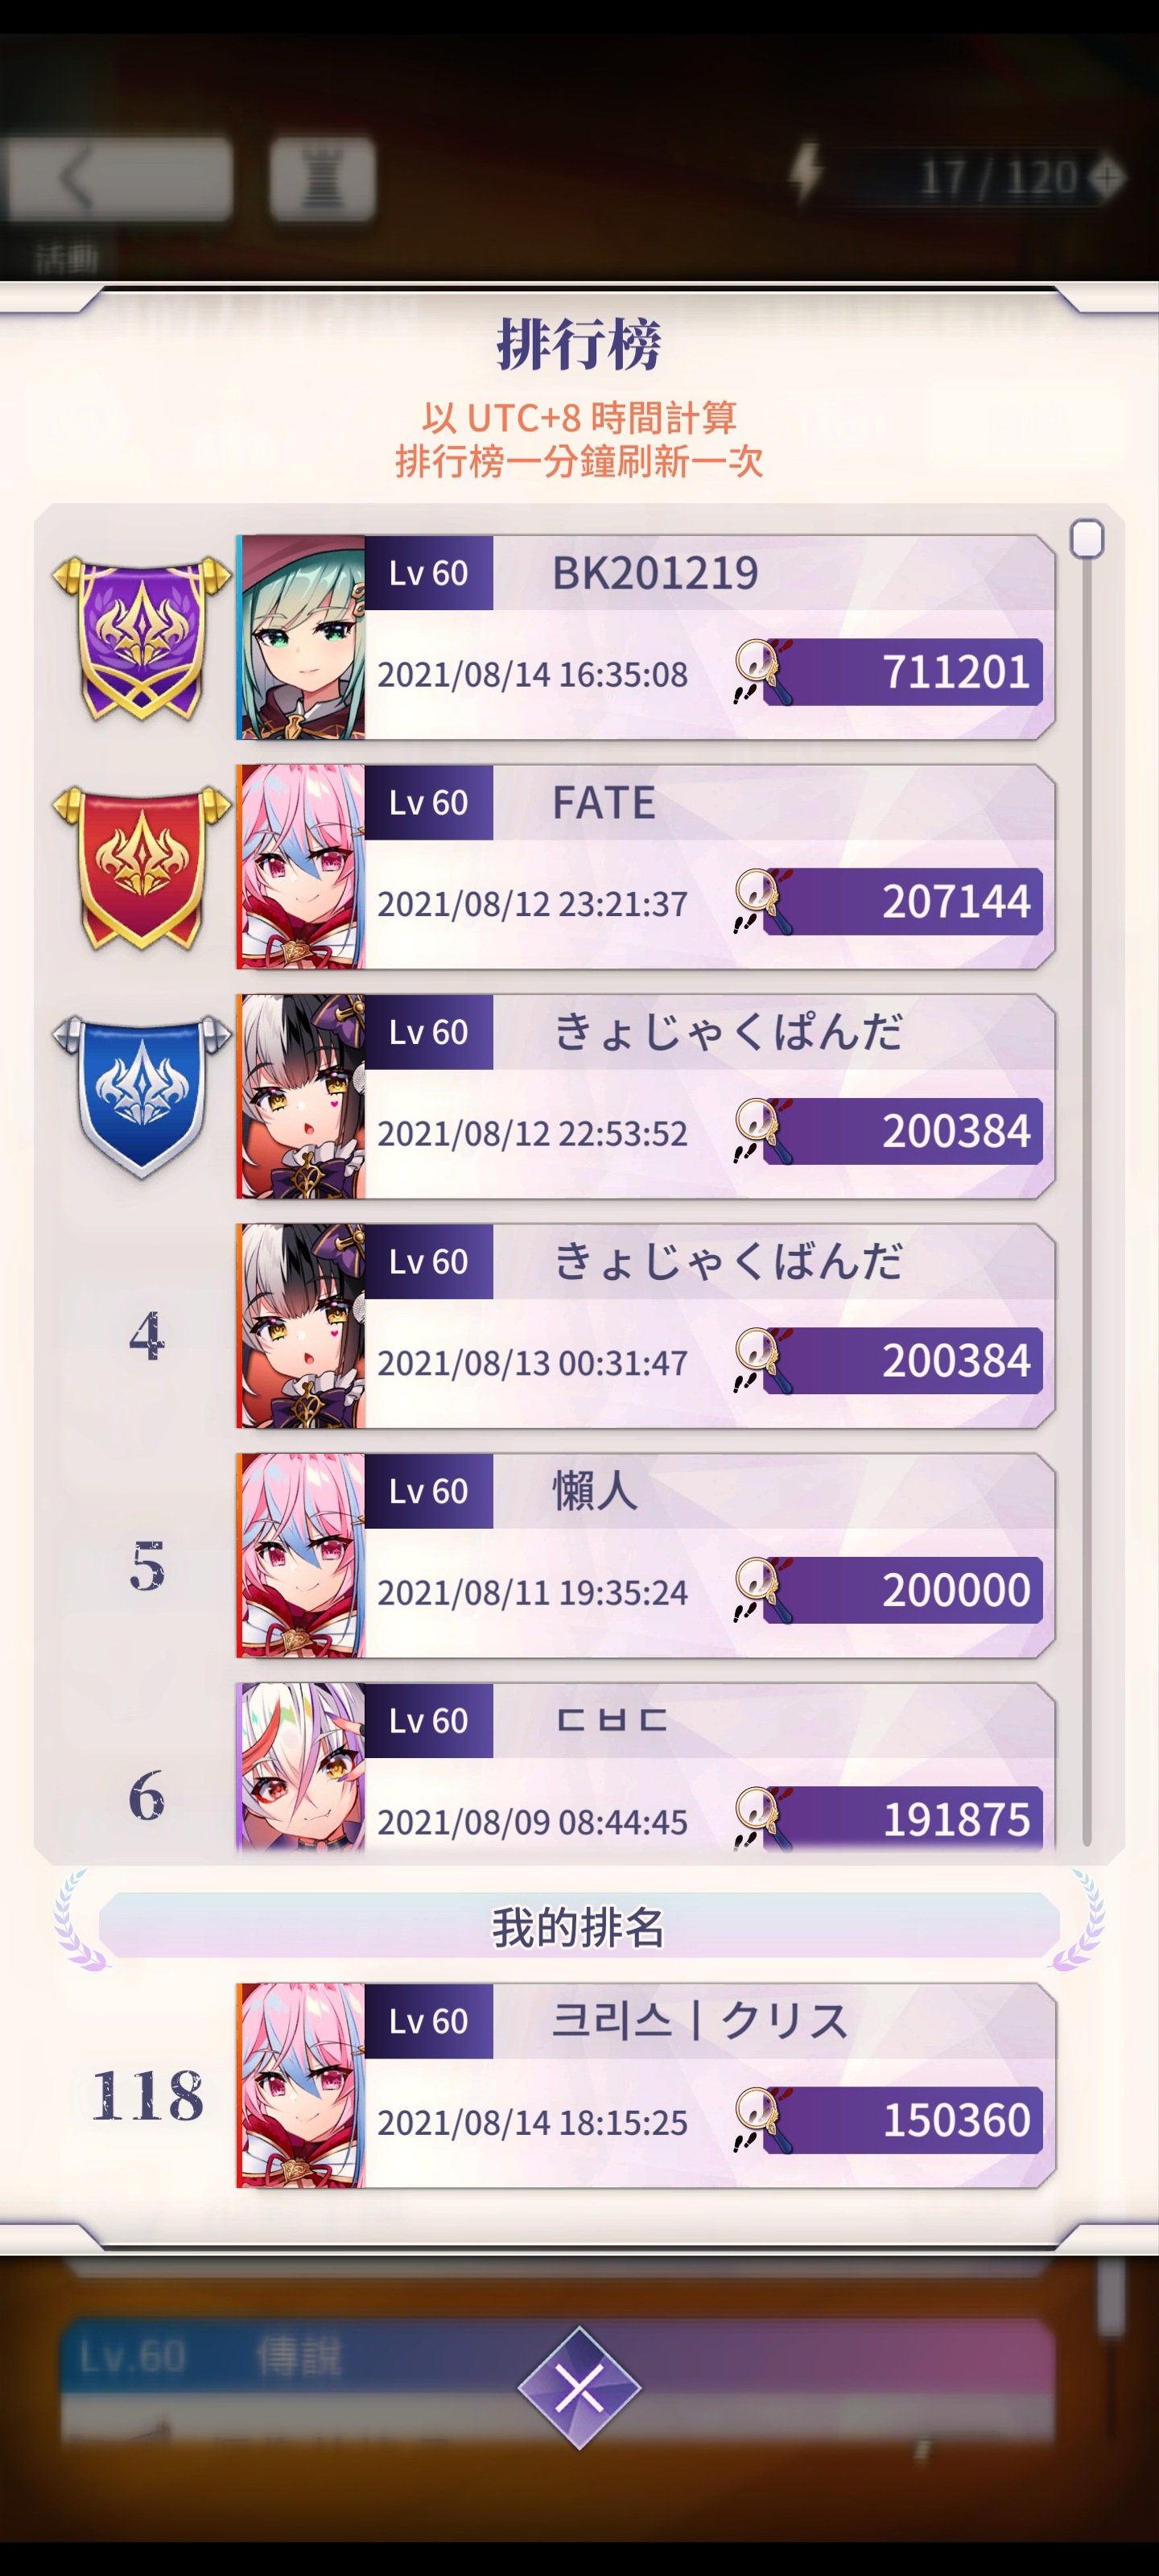Select the blue third-place shield badge
The height and width of the screenshot is (2576, 1159).
(141, 1097)
